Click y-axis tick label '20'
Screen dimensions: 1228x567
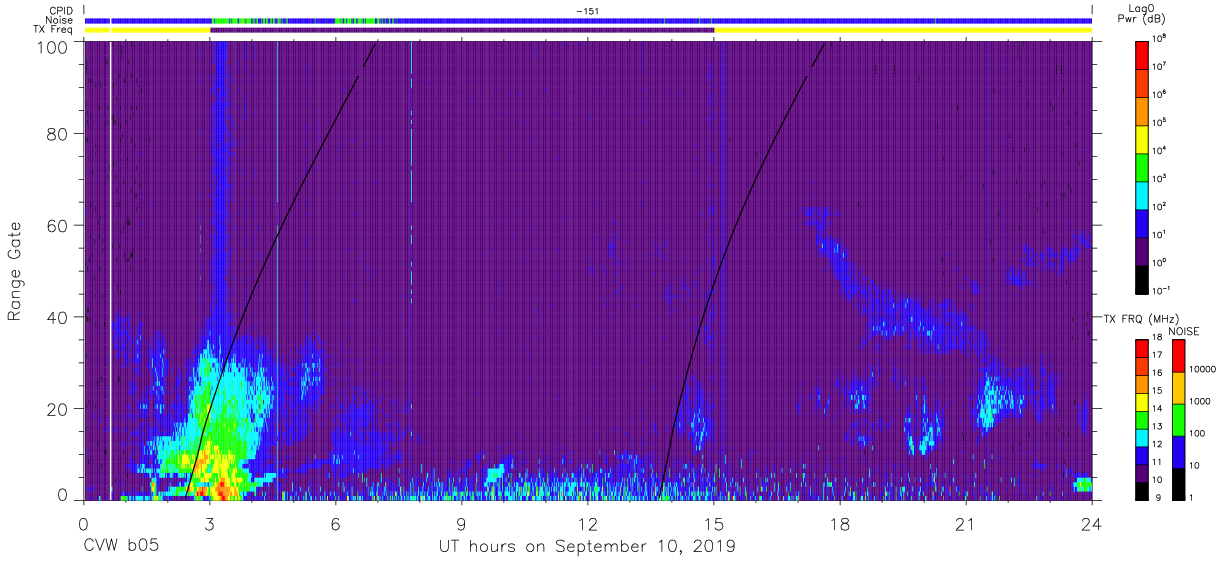[57, 409]
